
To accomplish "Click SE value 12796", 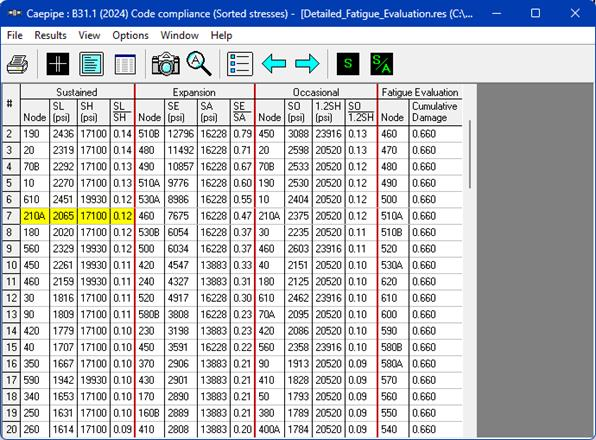I will point(181,134).
